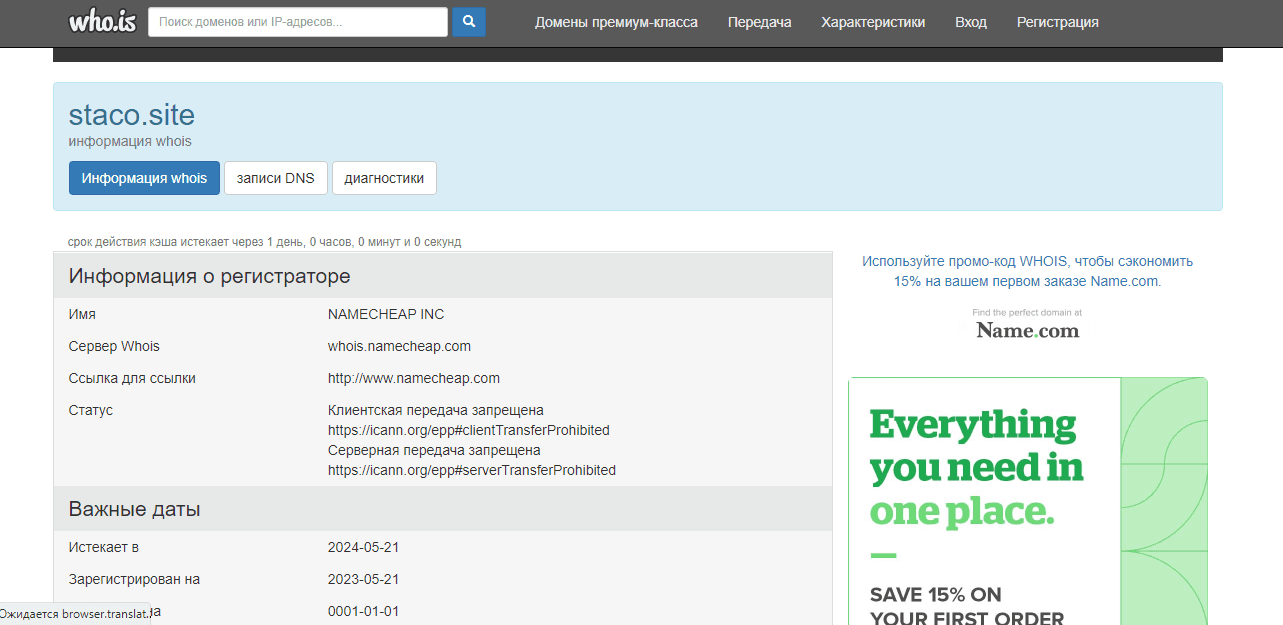
Task: Open the Домены премиум-класса menu item
Action: [616, 22]
